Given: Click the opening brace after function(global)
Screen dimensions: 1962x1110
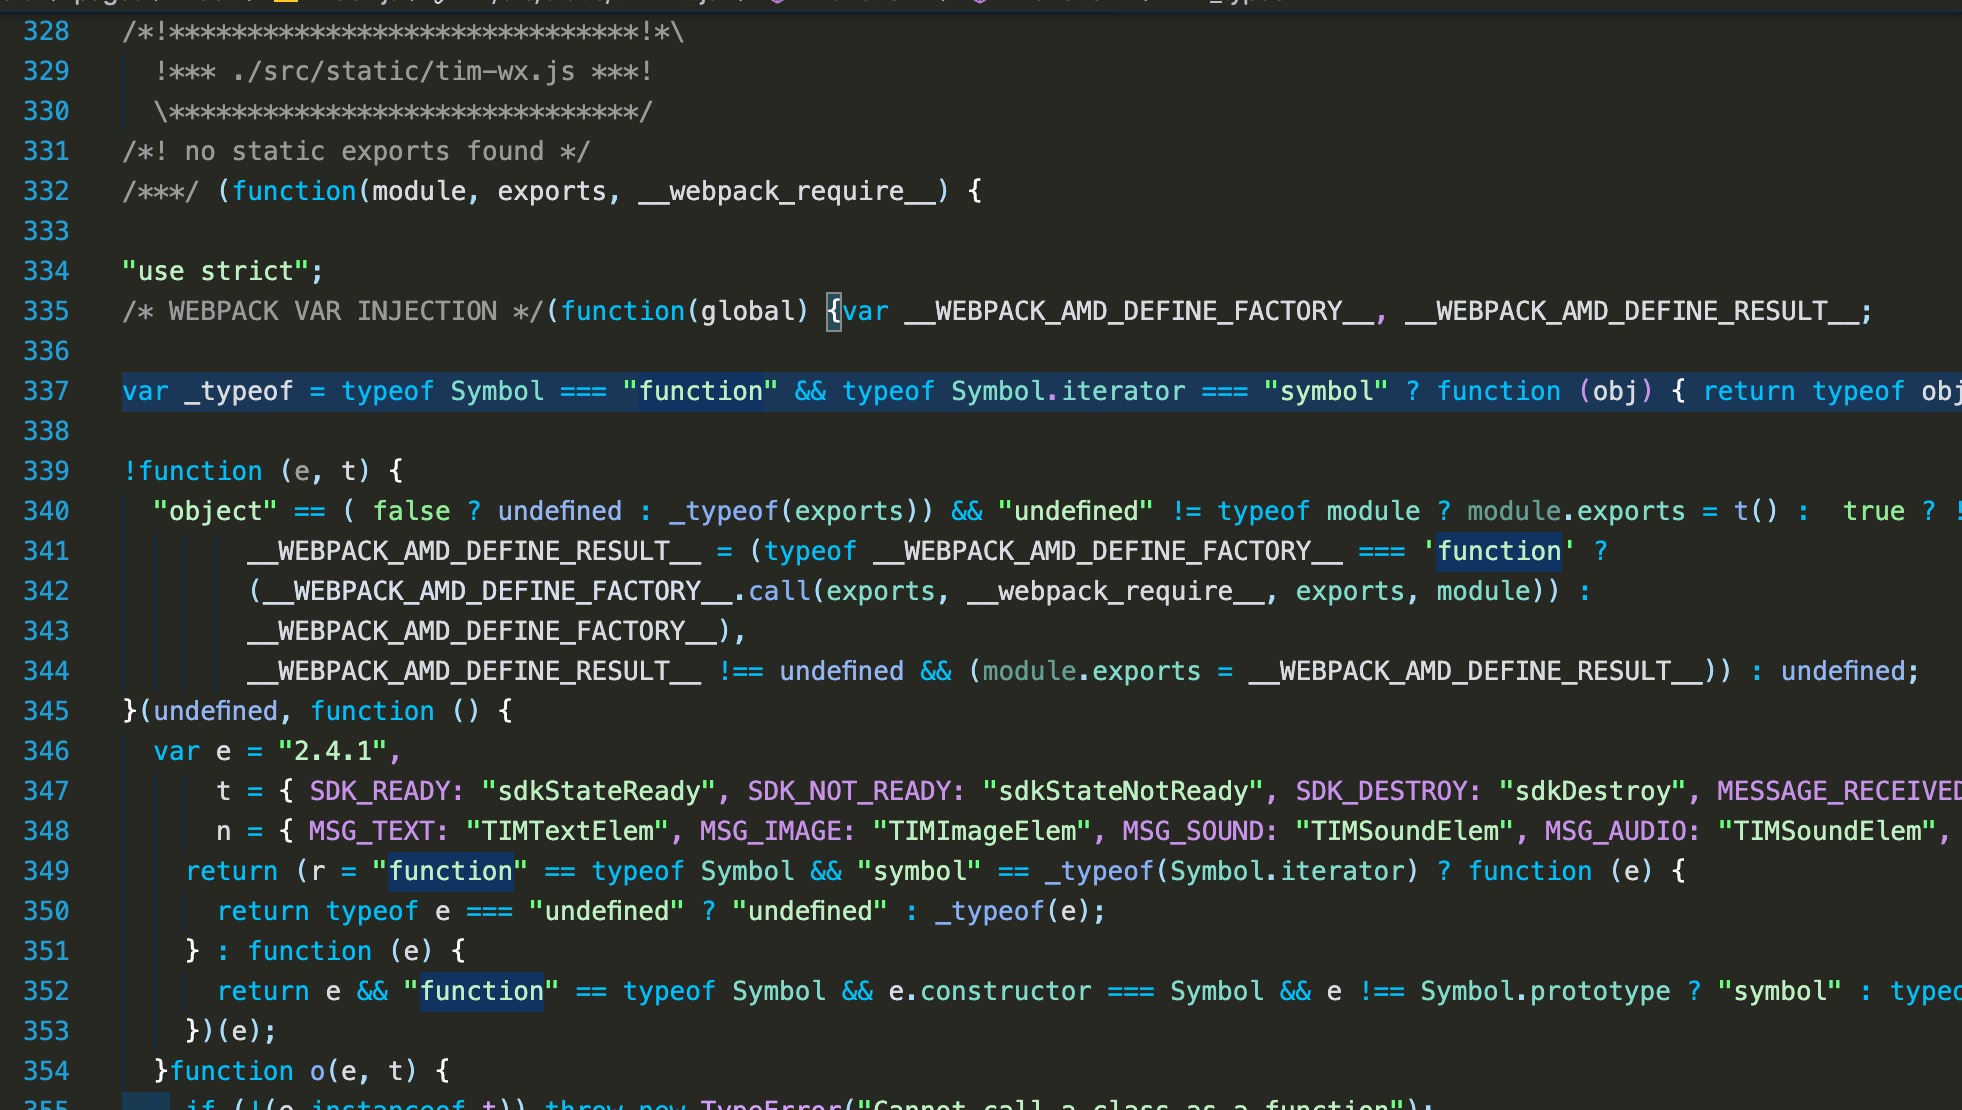Looking at the screenshot, I should pos(833,311).
